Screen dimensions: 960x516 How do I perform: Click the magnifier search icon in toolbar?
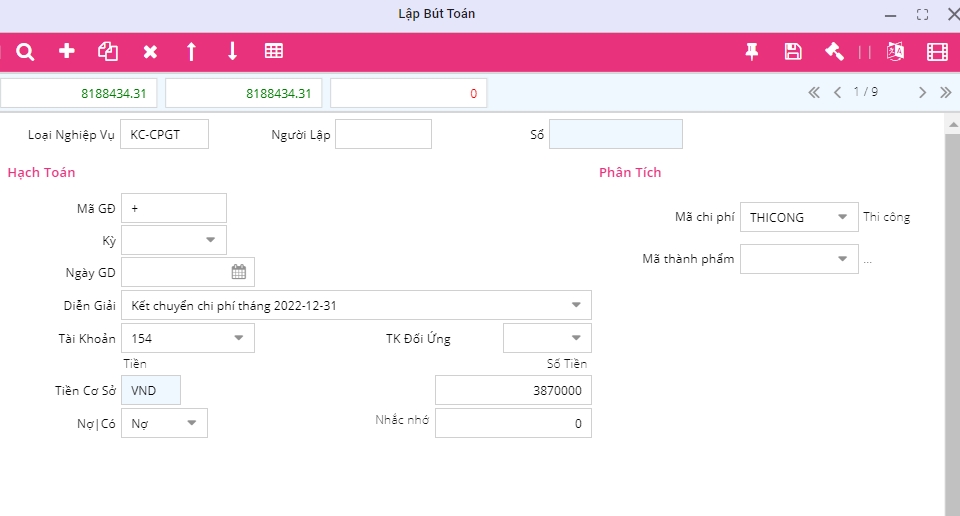pyautogui.click(x=26, y=51)
